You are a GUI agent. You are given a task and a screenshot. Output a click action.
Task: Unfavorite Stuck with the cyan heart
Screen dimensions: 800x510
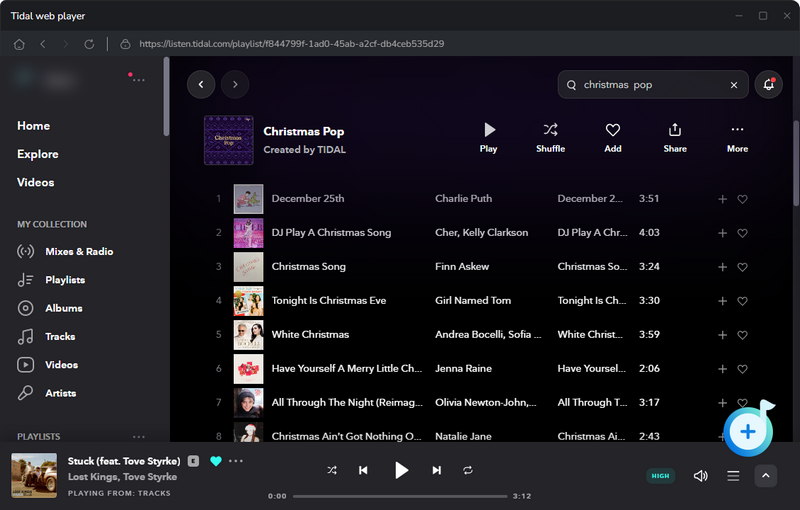pyautogui.click(x=216, y=461)
